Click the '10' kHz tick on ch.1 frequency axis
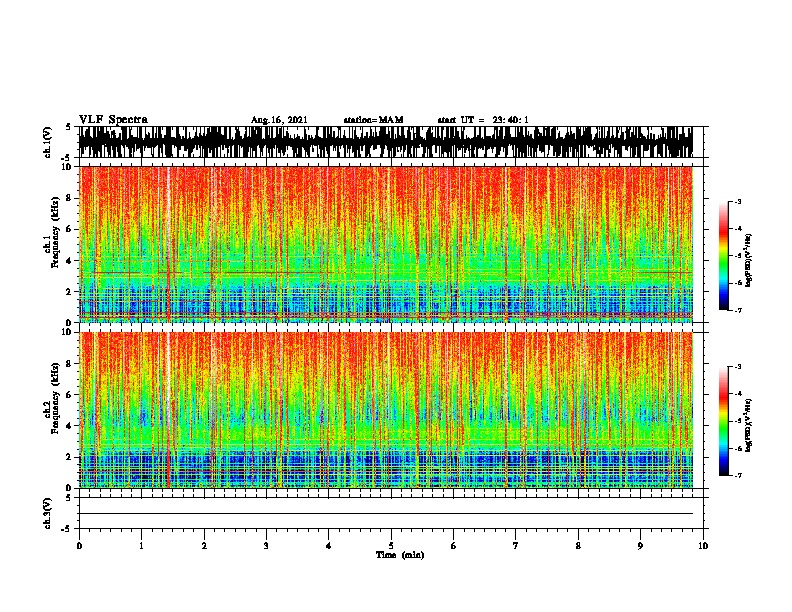792x612 pixels. pos(68,167)
